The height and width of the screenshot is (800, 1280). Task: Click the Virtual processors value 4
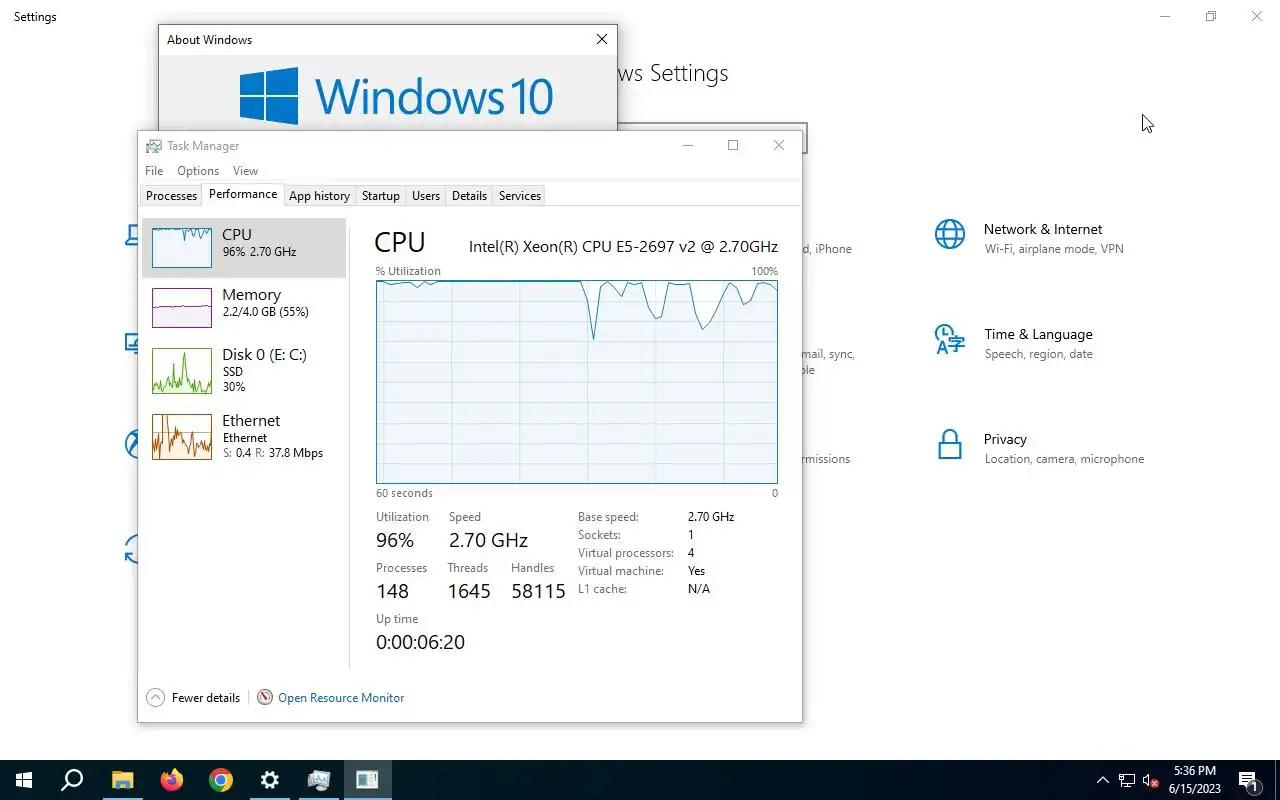pyautogui.click(x=691, y=553)
